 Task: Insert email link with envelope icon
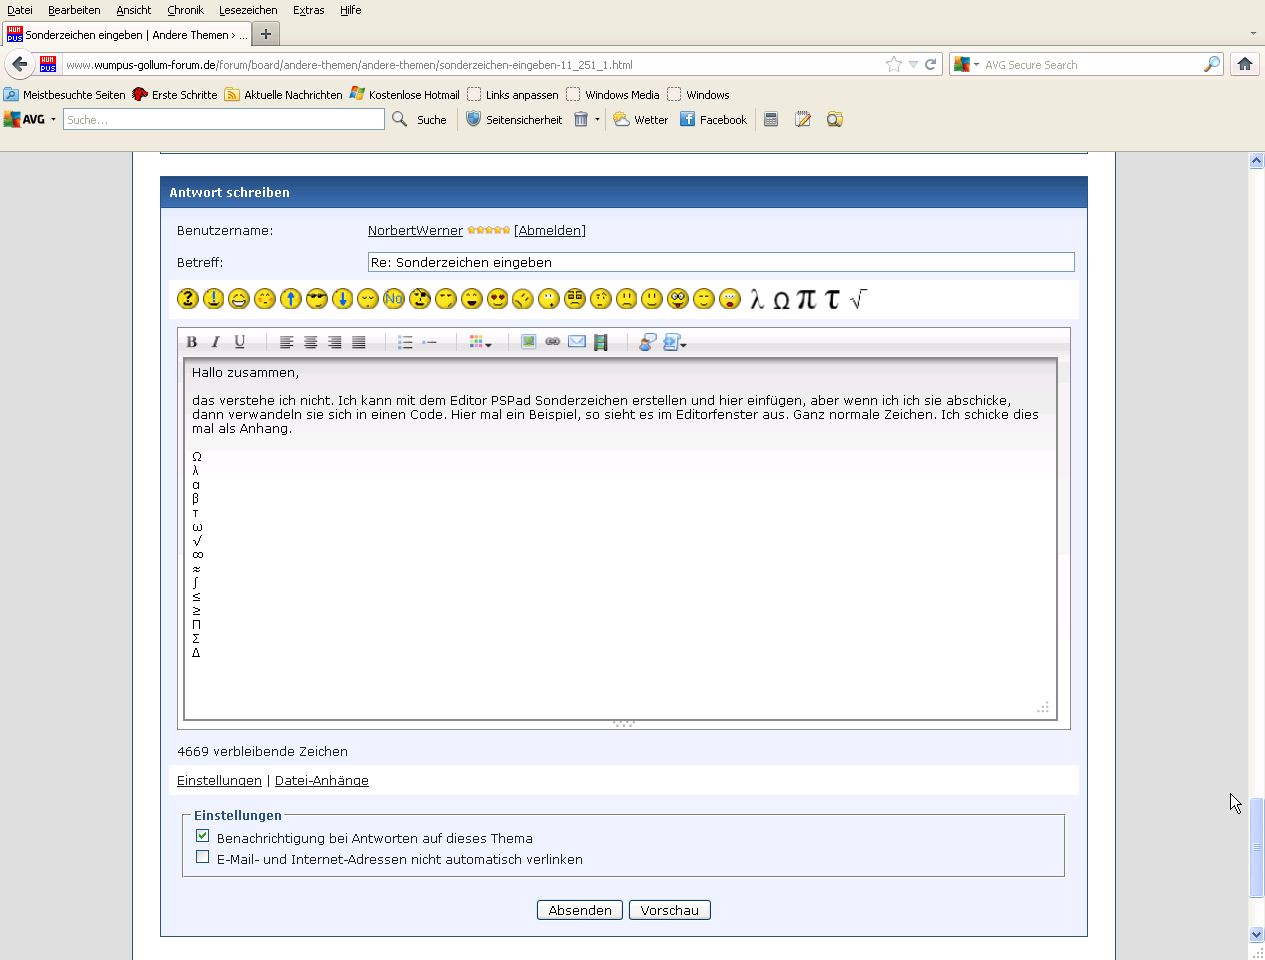(x=577, y=342)
